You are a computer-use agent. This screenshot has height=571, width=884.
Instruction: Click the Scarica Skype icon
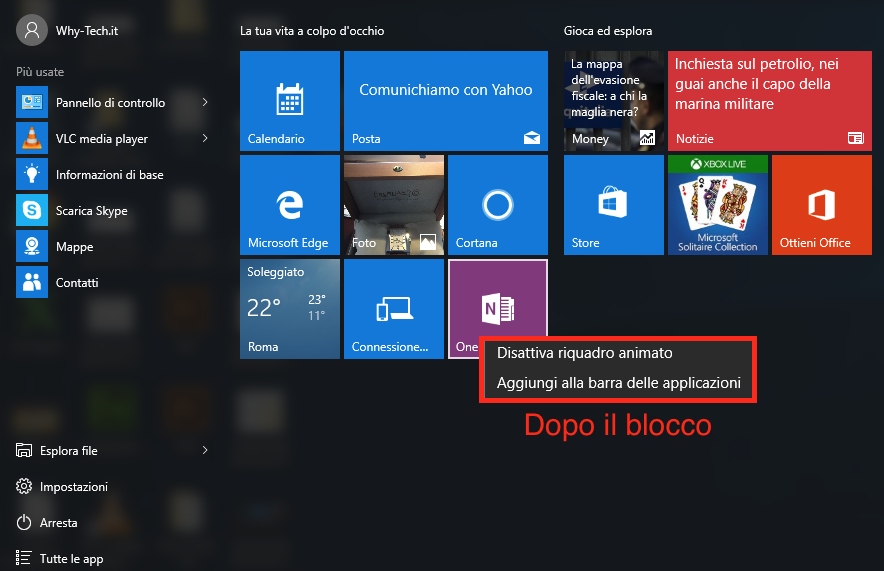[32, 210]
